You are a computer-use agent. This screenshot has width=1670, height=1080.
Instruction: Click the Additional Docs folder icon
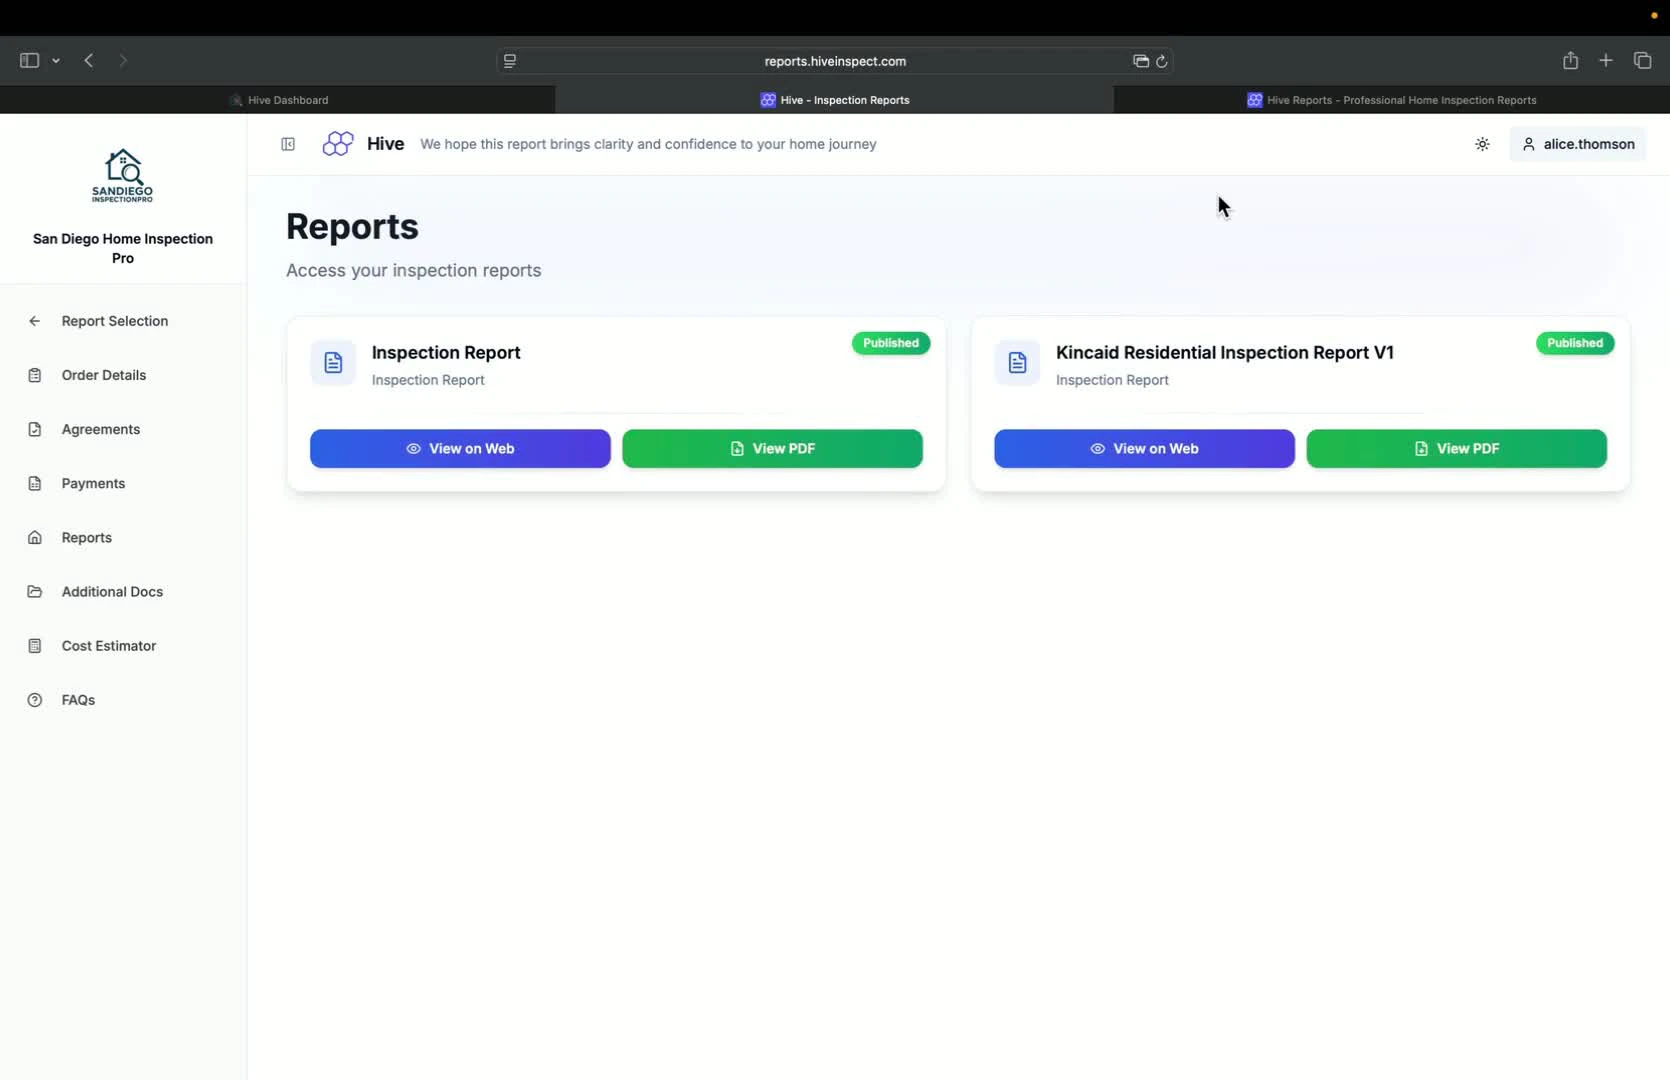(35, 591)
